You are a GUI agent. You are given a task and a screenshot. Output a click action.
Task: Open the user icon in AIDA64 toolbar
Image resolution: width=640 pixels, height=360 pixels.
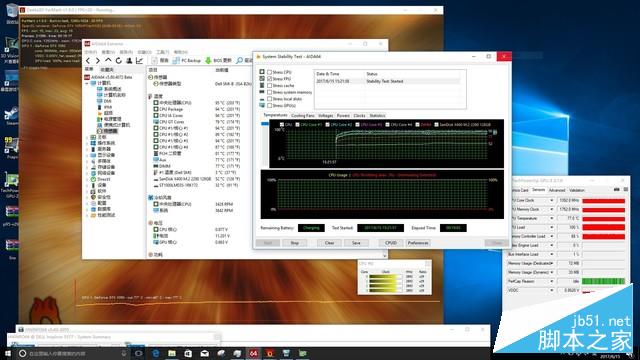129,60
